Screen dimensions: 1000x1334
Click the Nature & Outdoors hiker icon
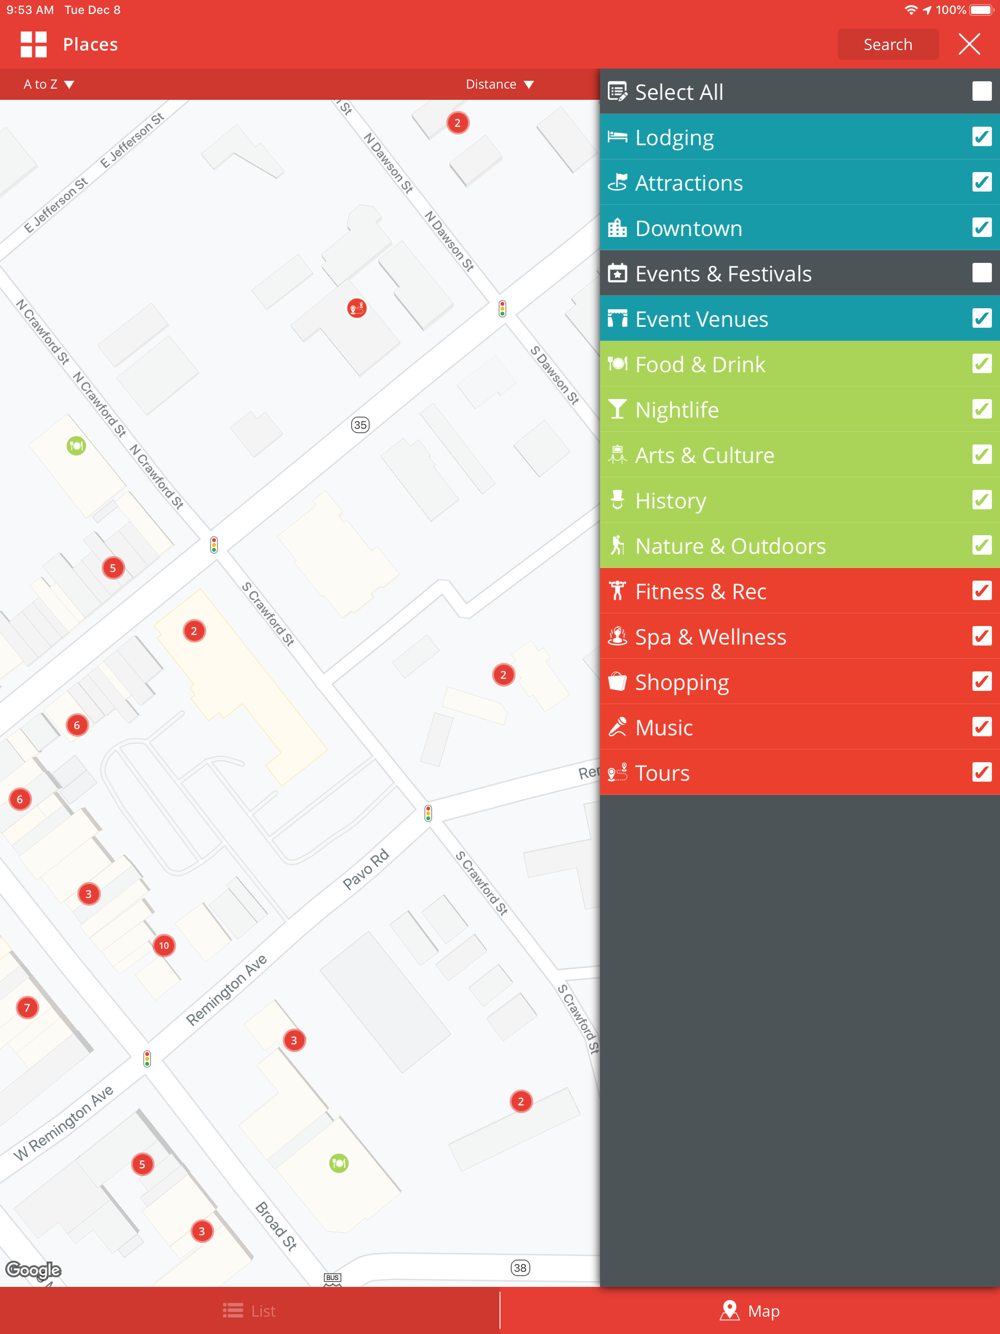point(618,545)
